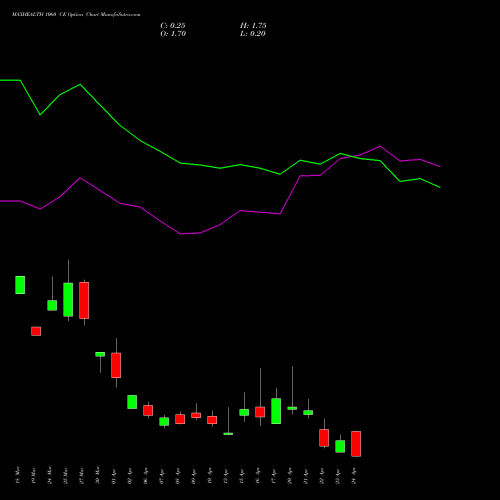Click the 08 Apr date label
Image resolution: width=500 pixels, height=500 pixels.
point(178,475)
